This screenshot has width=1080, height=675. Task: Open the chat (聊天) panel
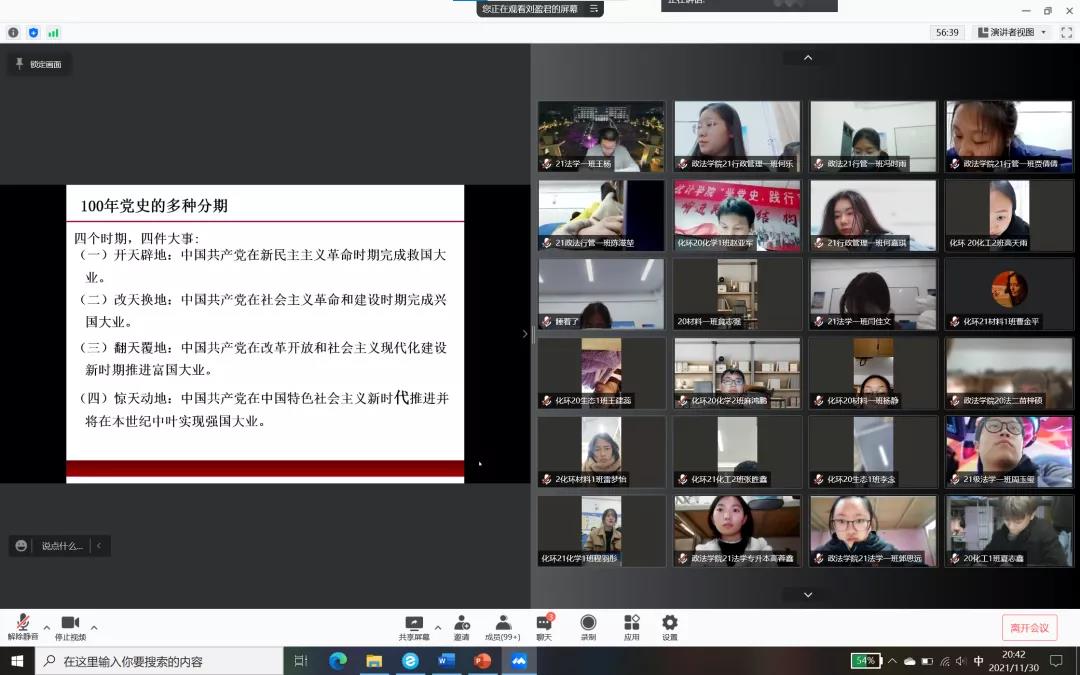(544, 627)
